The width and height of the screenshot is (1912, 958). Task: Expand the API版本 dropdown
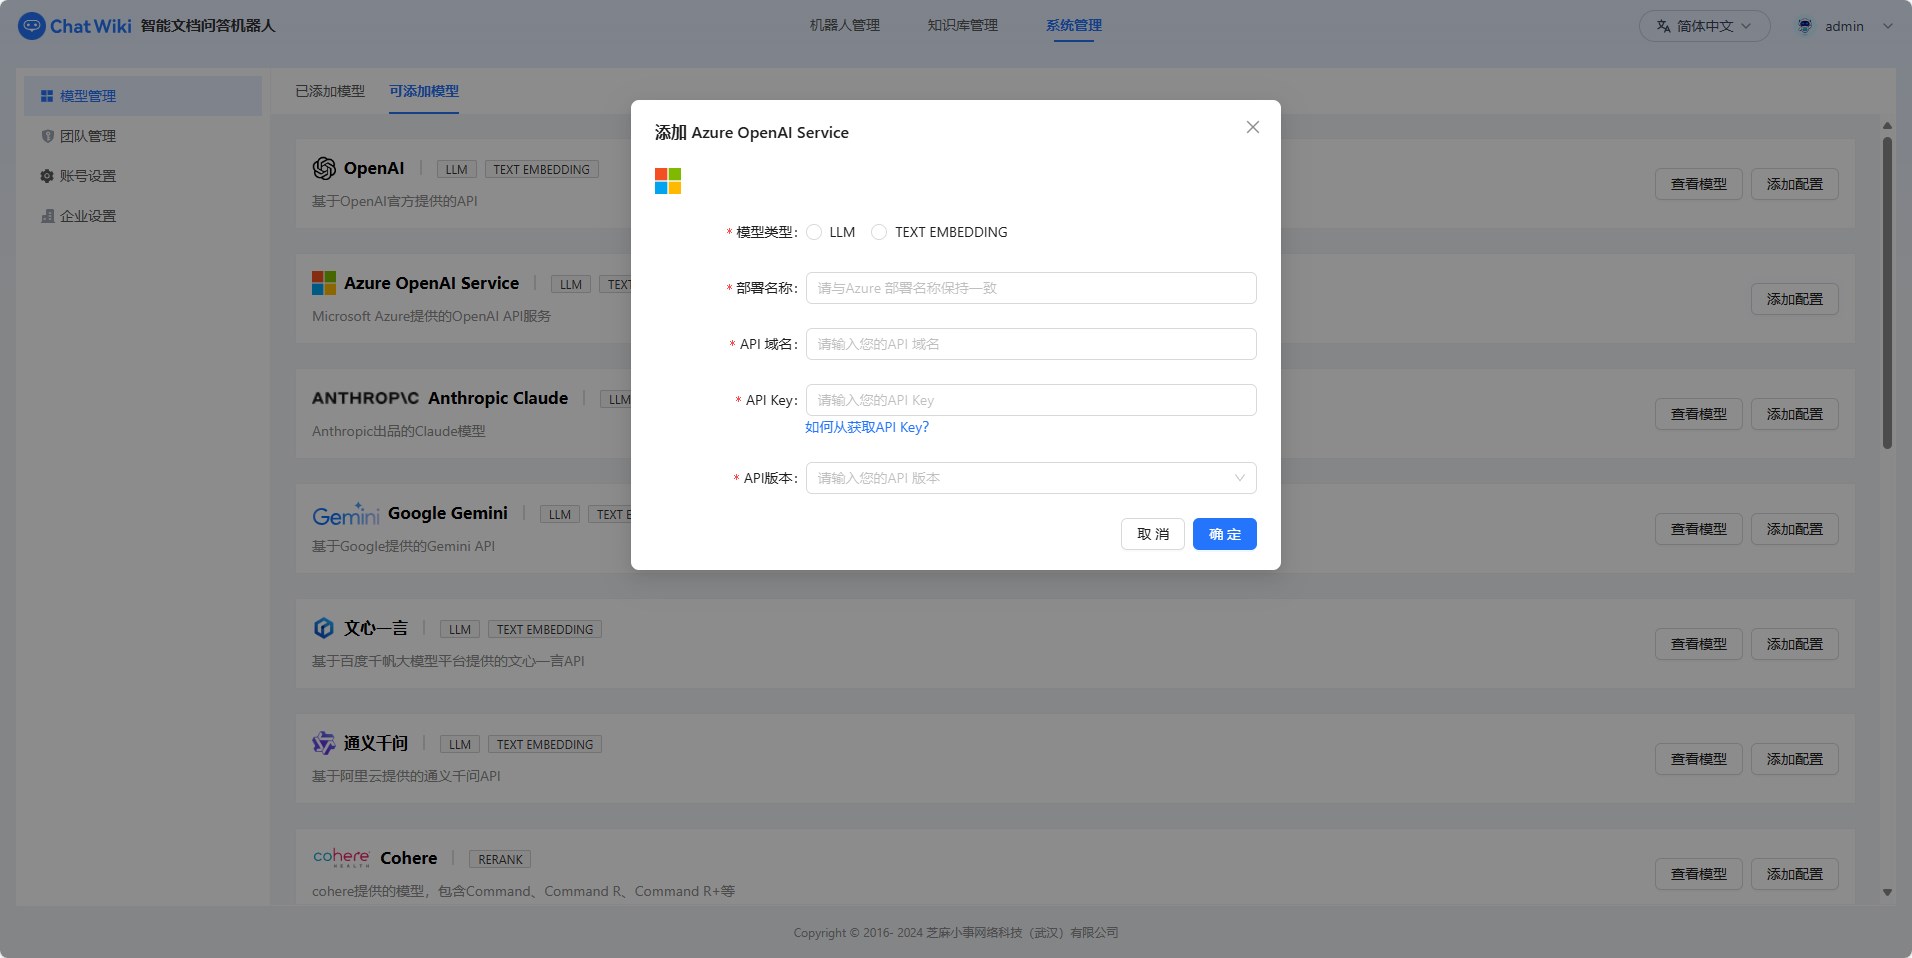pyautogui.click(x=1031, y=478)
